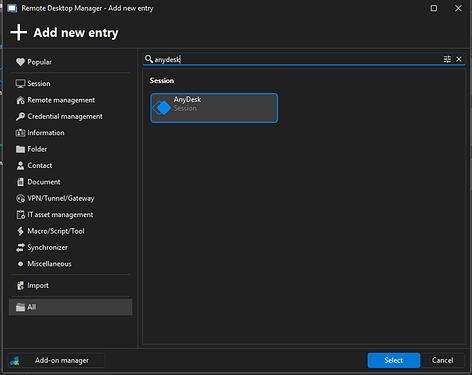Viewport: 472px width, 375px height.
Task: Open search filter options icon
Action: (447, 59)
